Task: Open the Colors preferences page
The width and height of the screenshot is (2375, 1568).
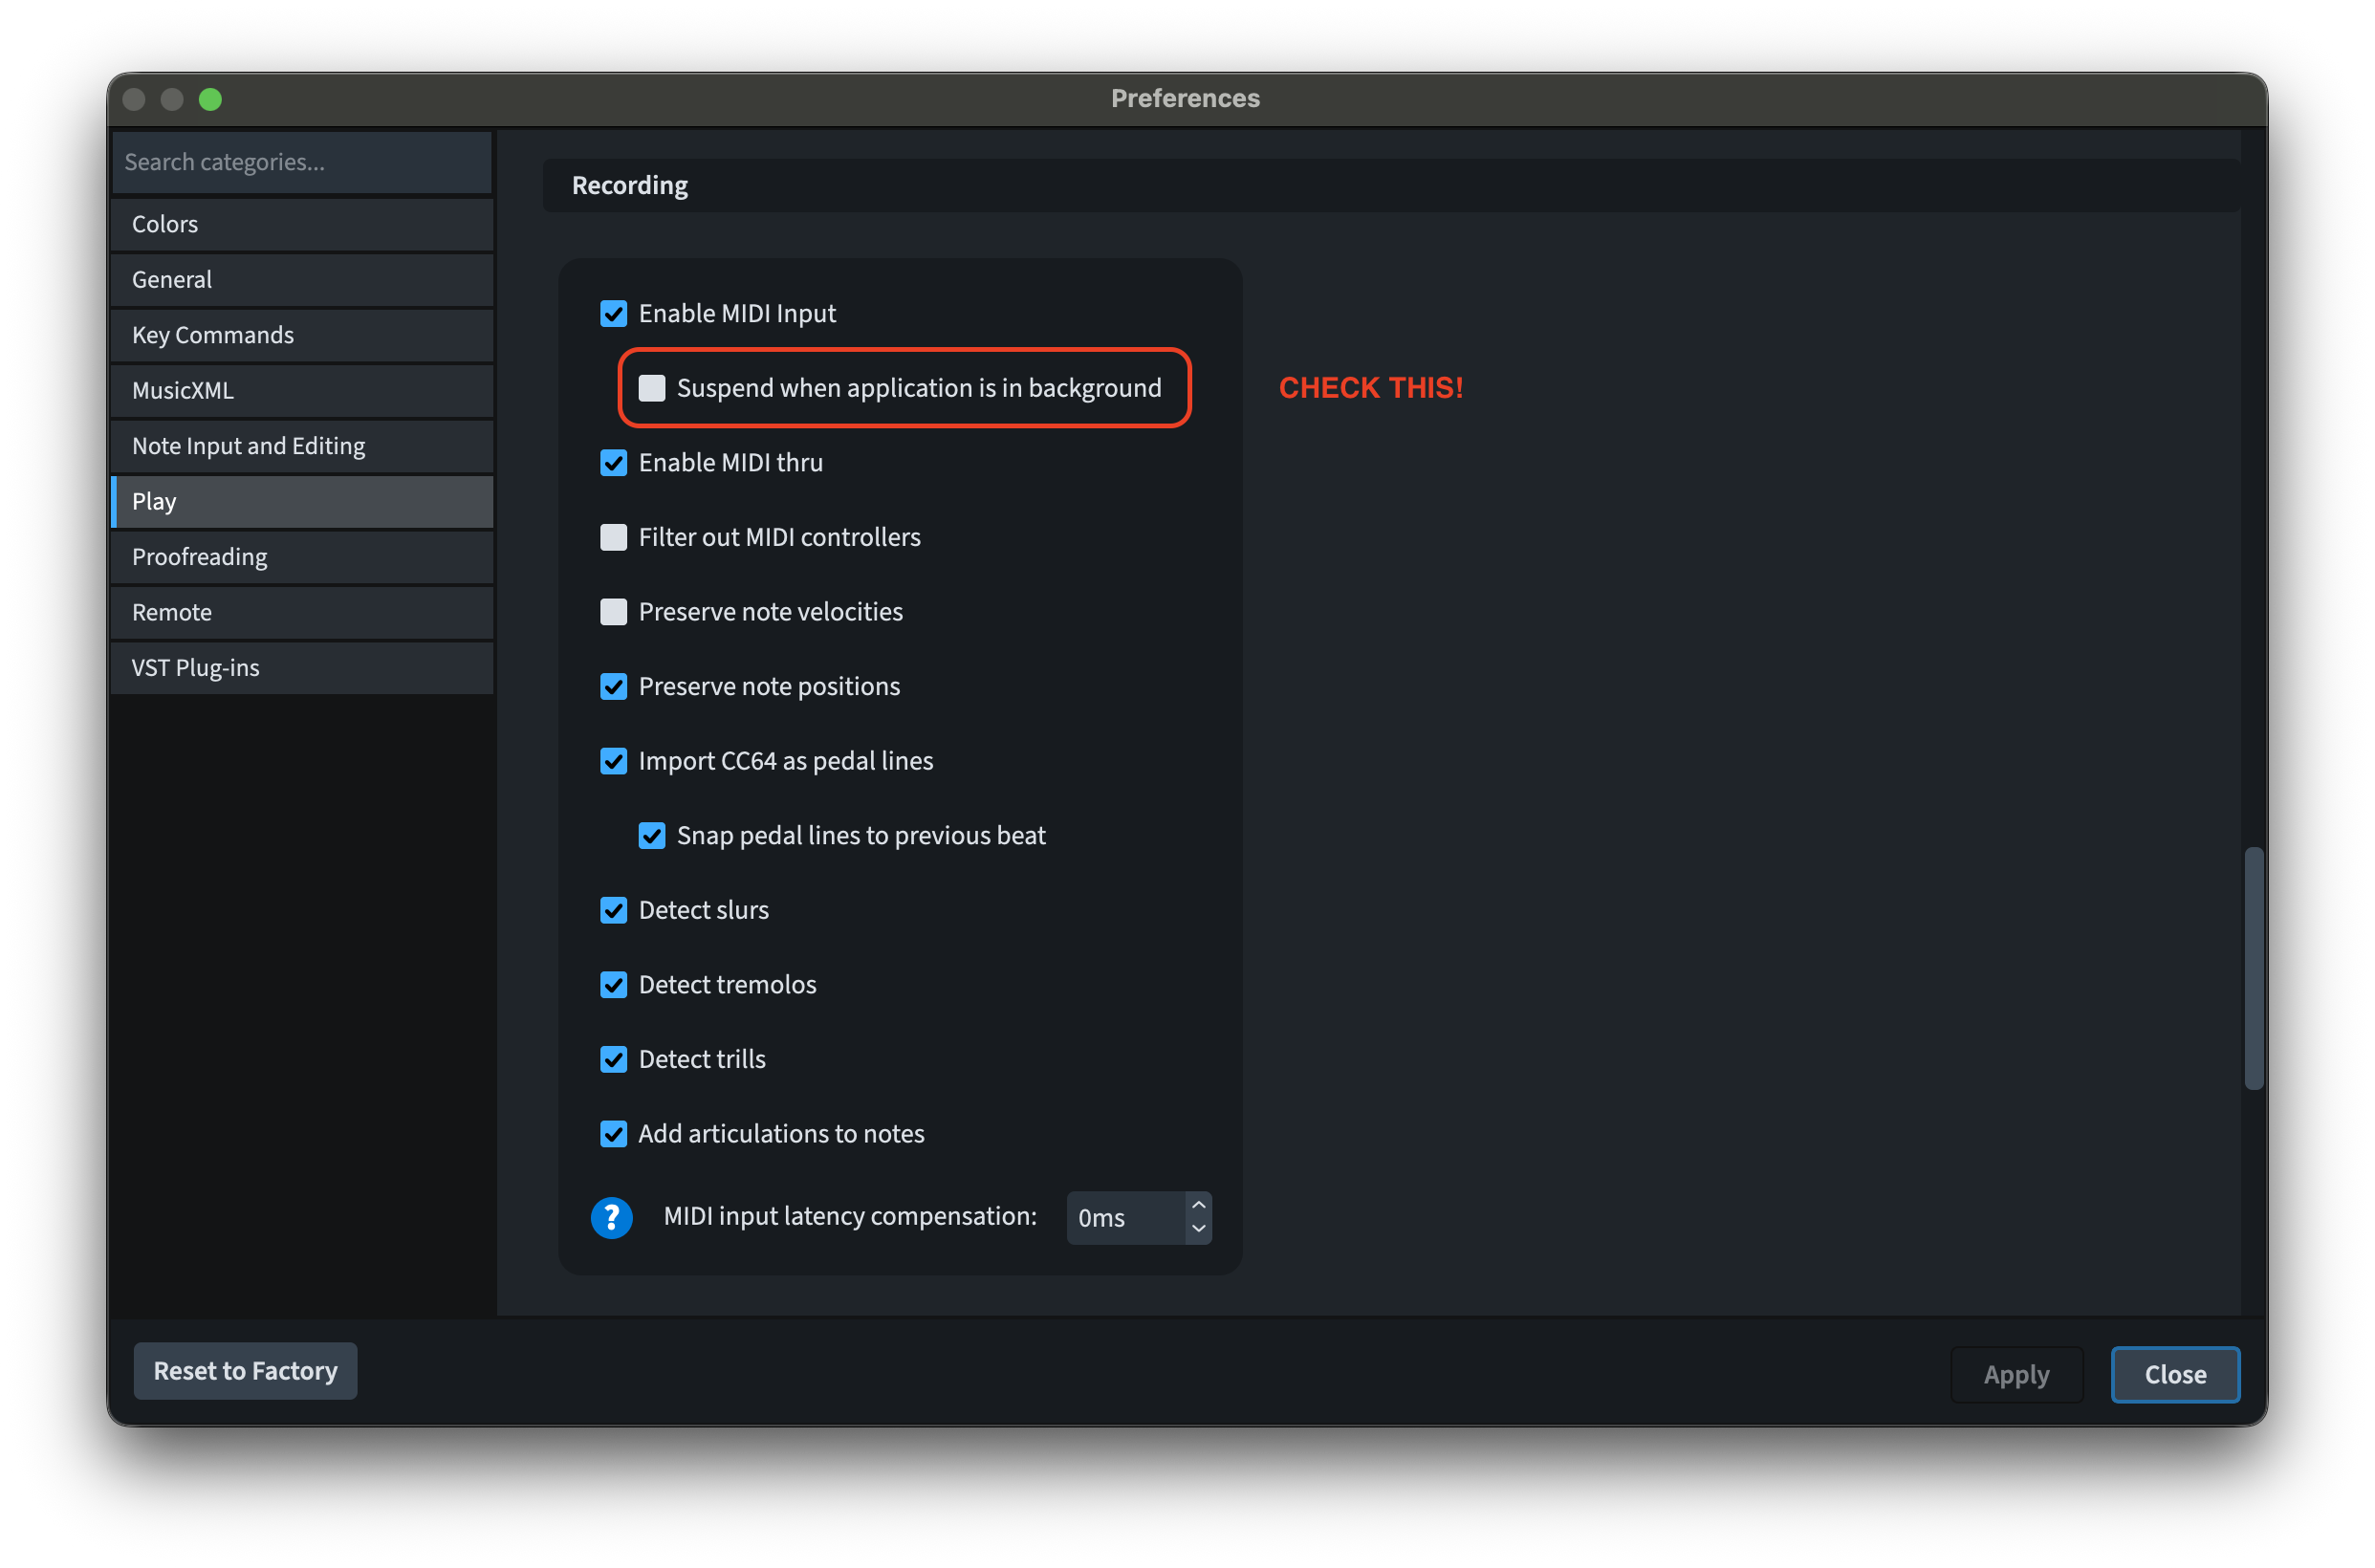Action: point(302,224)
